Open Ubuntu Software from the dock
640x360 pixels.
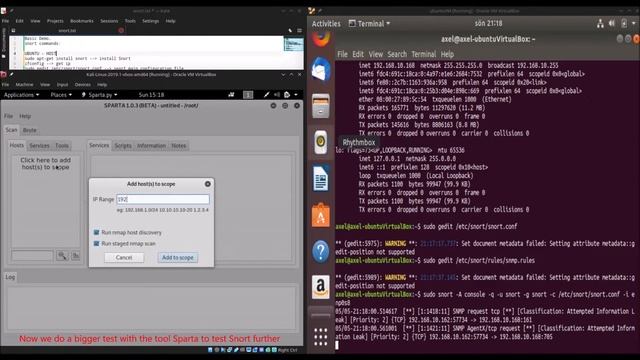321,215
